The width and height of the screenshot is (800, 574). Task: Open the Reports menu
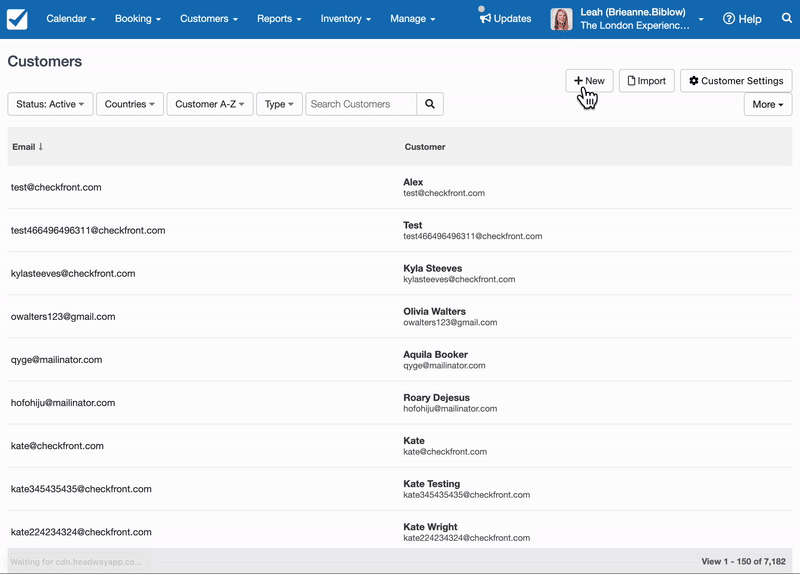(279, 19)
